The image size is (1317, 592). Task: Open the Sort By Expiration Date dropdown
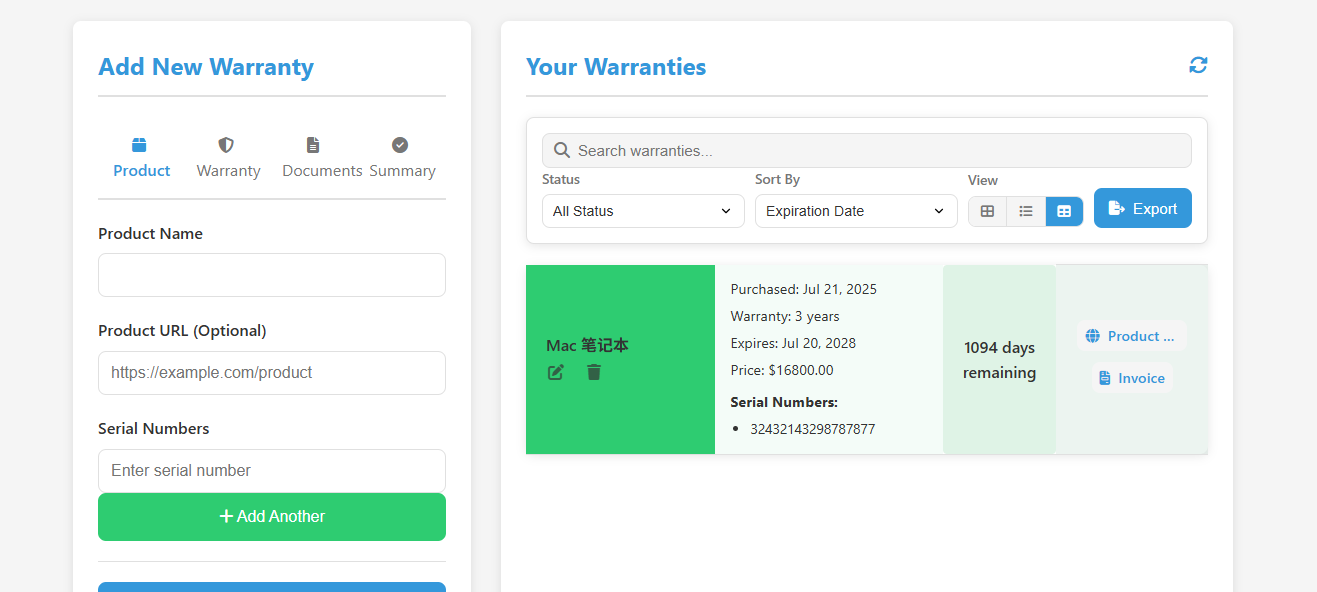point(856,211)
